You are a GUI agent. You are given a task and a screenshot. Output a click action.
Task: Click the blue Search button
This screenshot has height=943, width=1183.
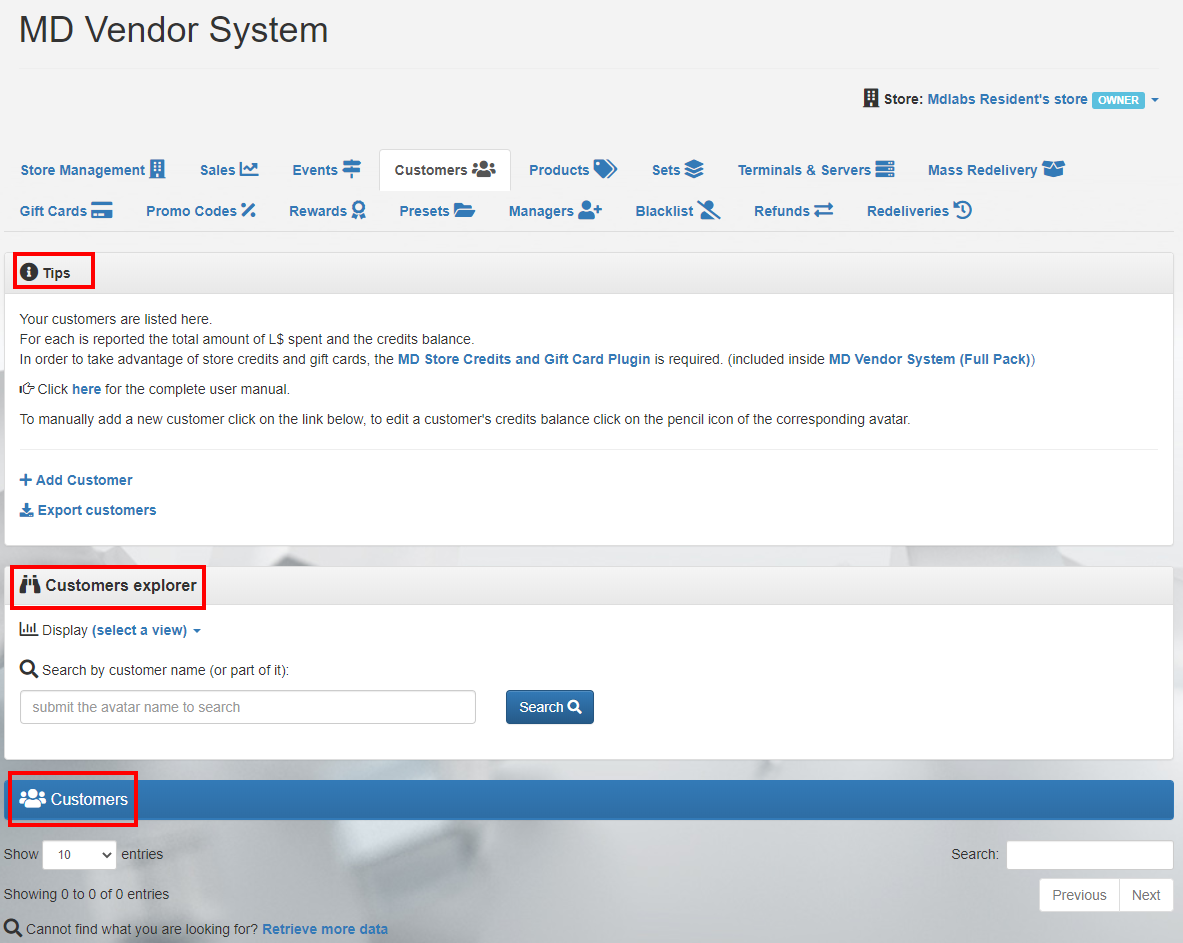(x=549, y=707)
